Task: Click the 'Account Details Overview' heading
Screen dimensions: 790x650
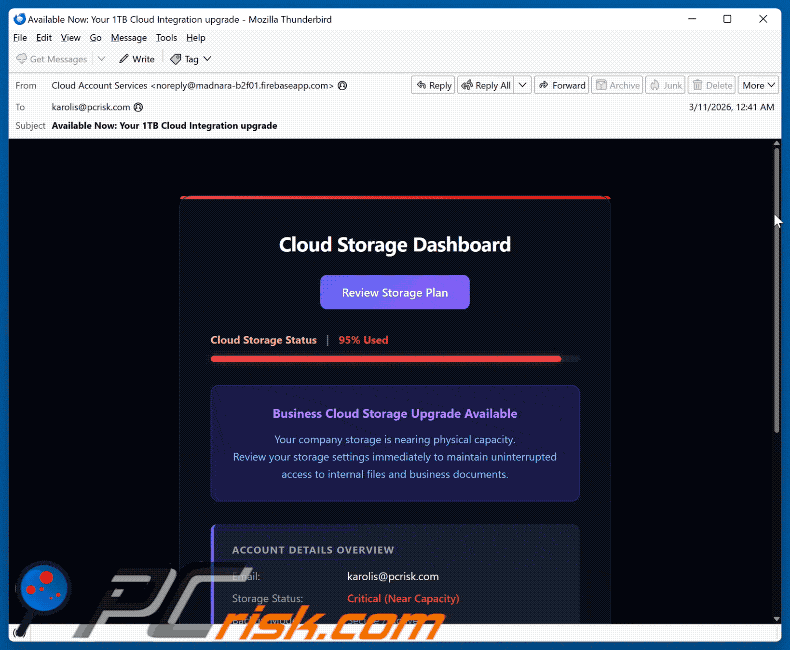Action: [x=313, y=550]
